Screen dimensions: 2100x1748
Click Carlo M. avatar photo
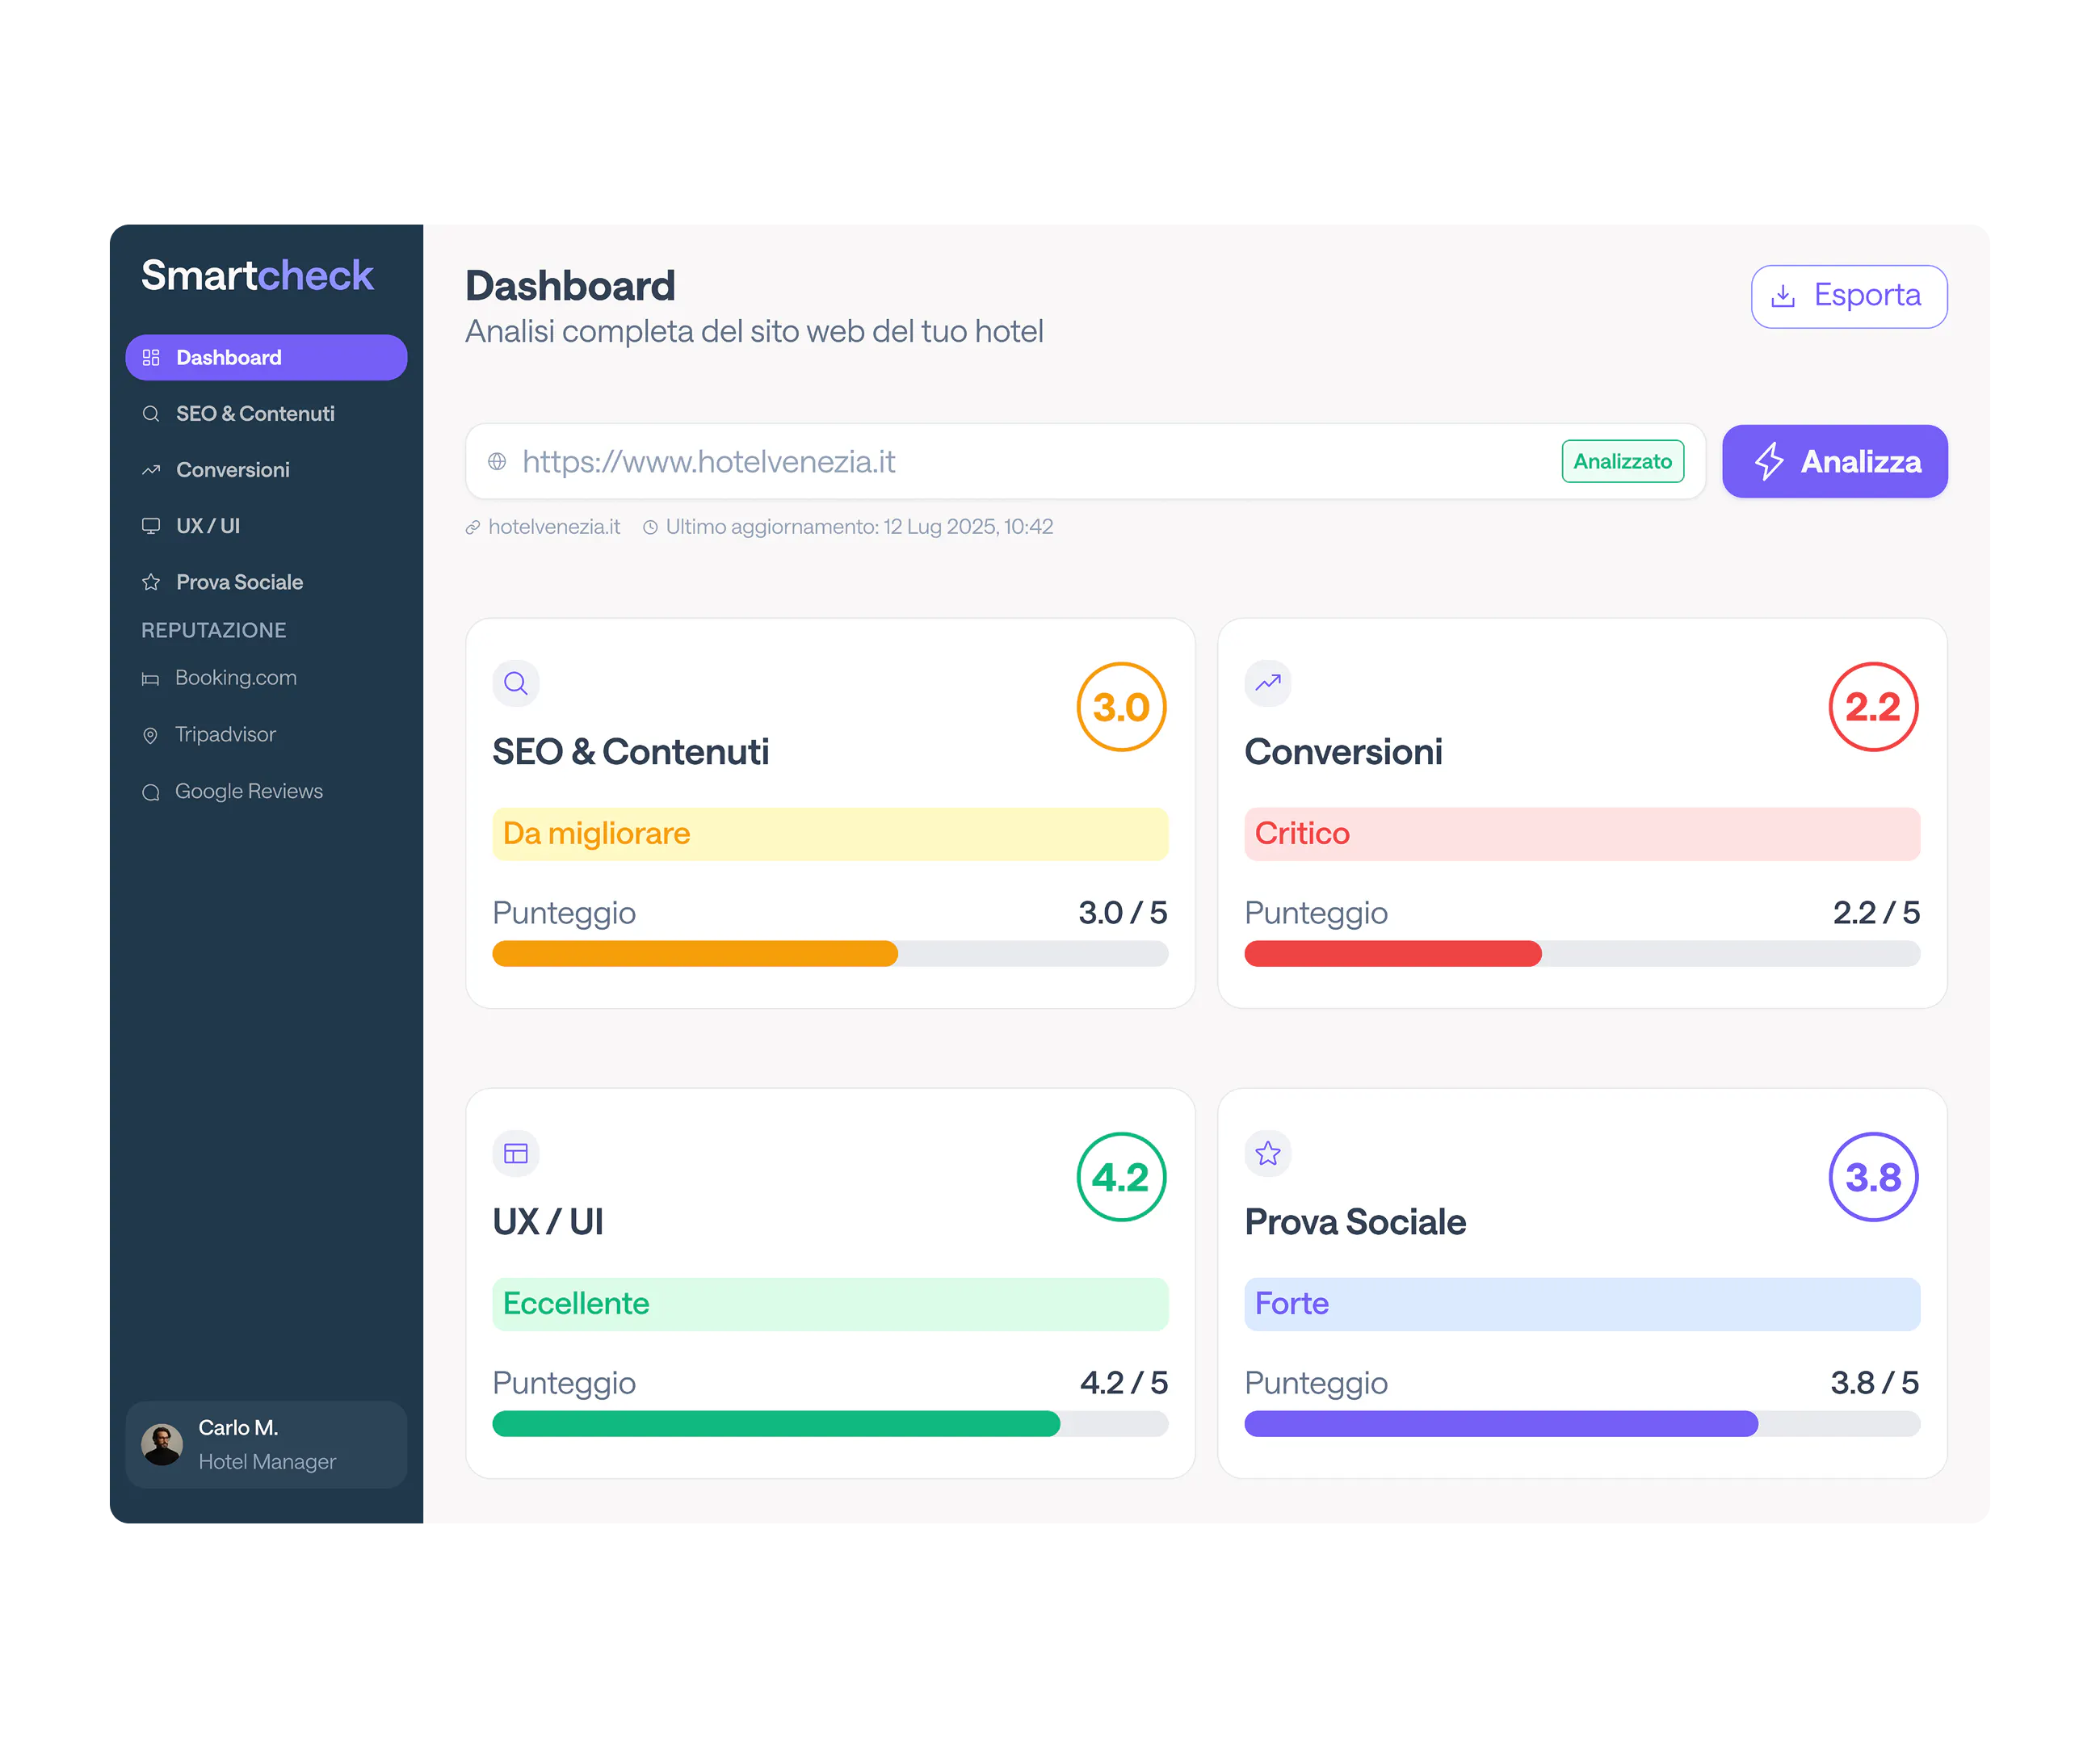(x=162, y=1445)
